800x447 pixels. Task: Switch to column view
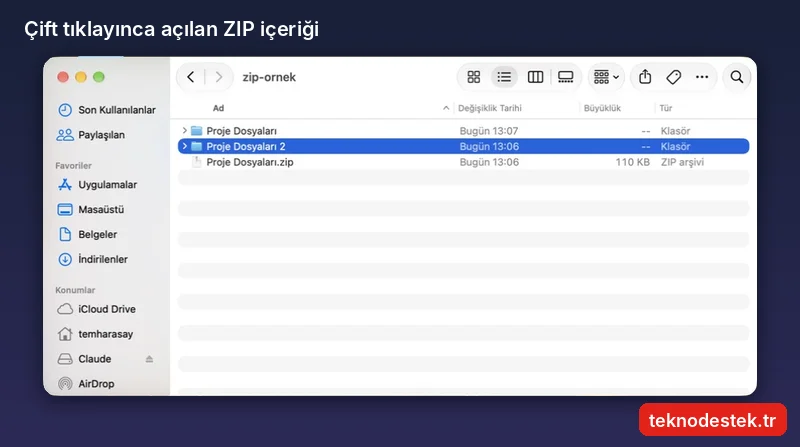[535, 77]
